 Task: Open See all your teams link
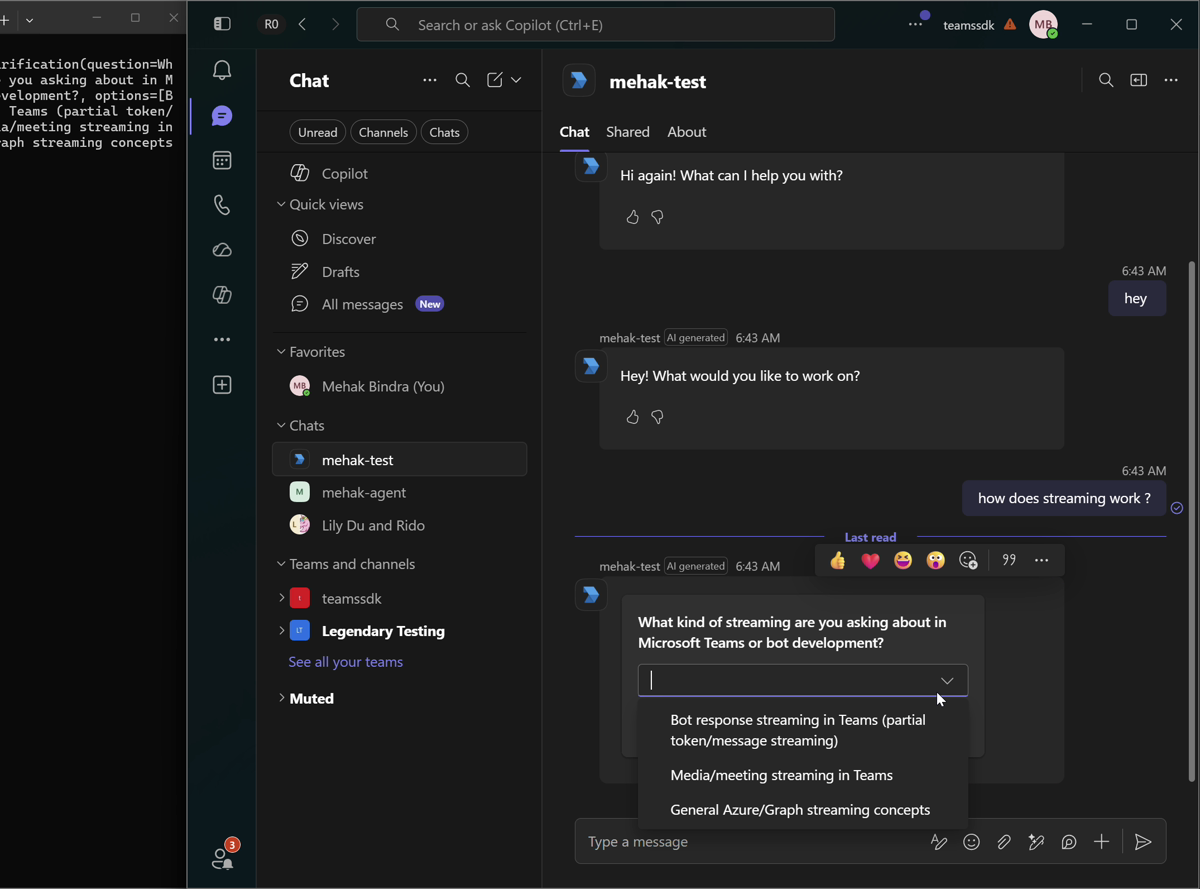click(x=346, y=662)
